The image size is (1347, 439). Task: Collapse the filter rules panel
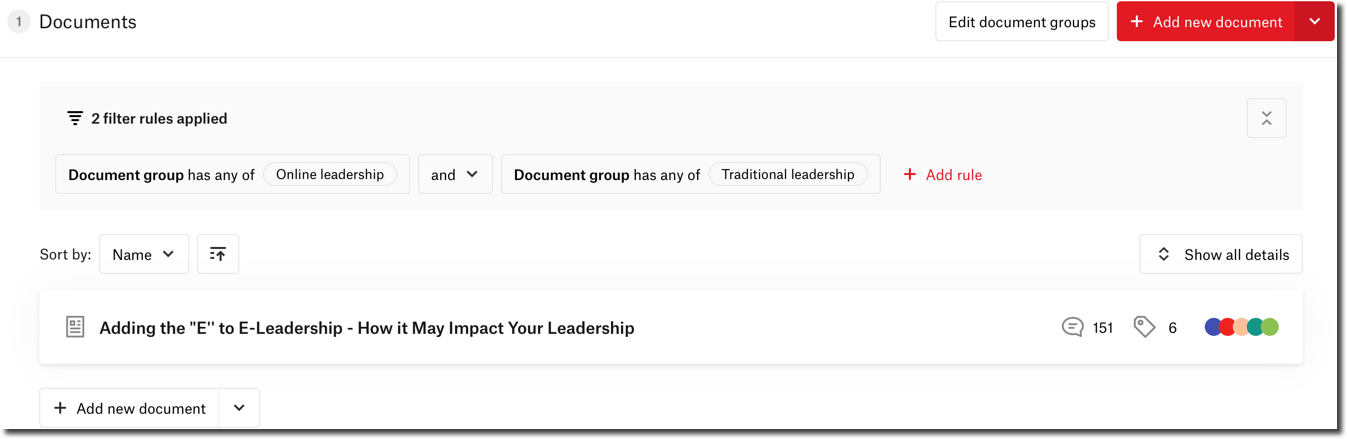coord(1266,118)
